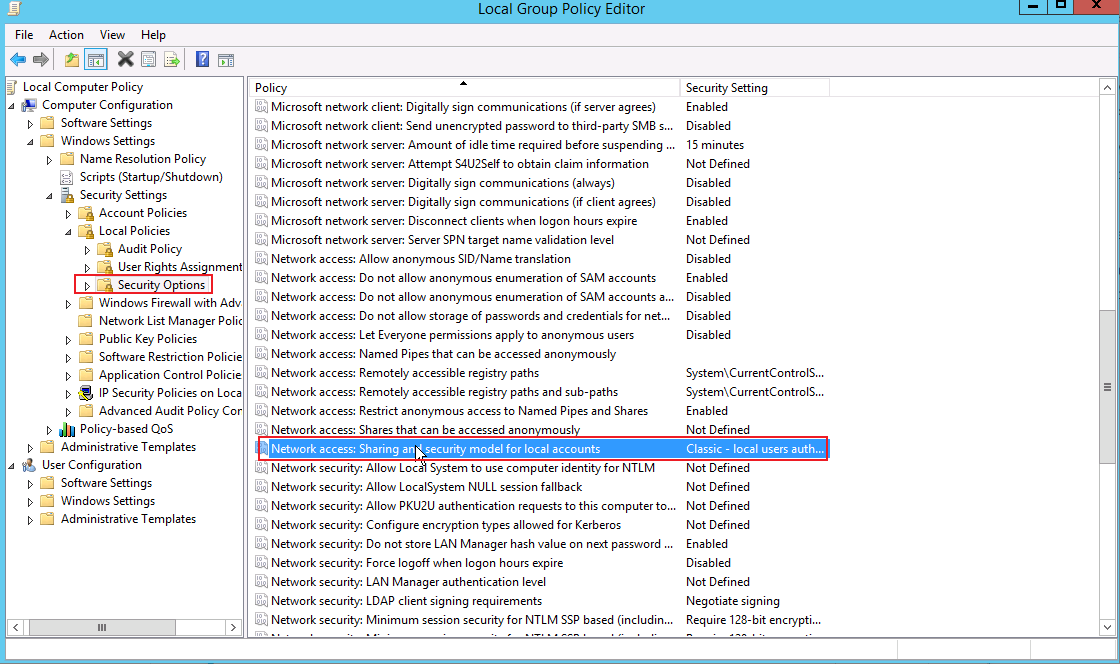Screen dimensions: 1120x664
Task: Expand the Account Policies tree node
Action: [x=69, y=213]
